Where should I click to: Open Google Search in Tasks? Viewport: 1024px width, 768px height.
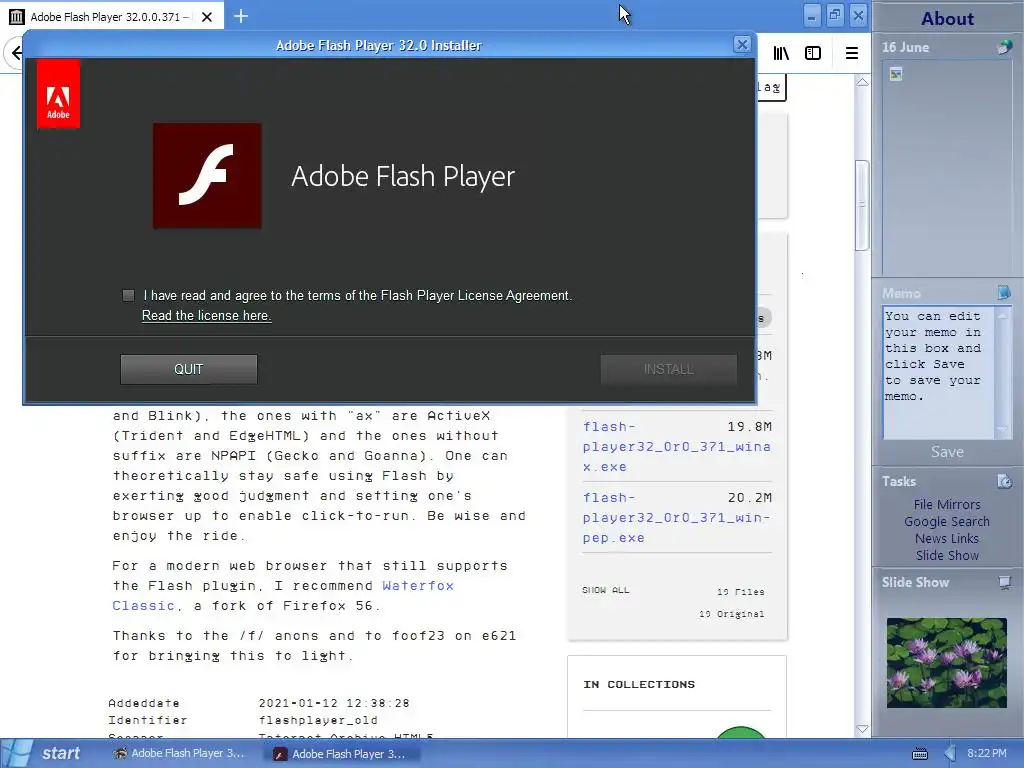pyautogui.click(x=947, y=522)
